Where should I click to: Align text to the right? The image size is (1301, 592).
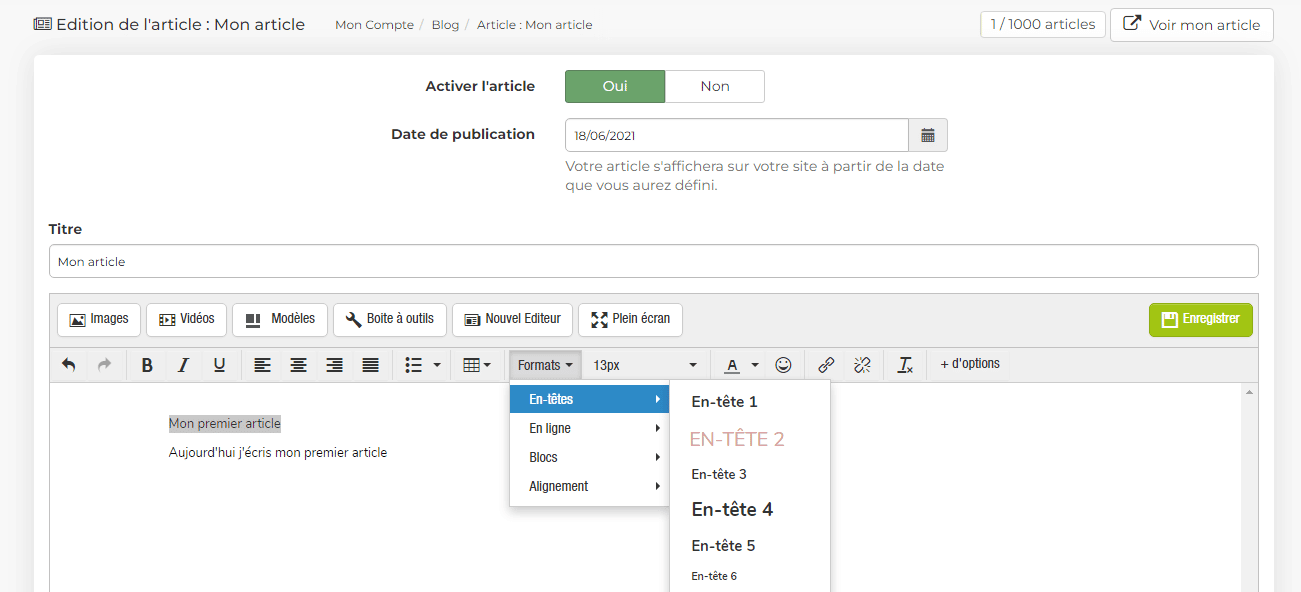[x=334, y=365]
